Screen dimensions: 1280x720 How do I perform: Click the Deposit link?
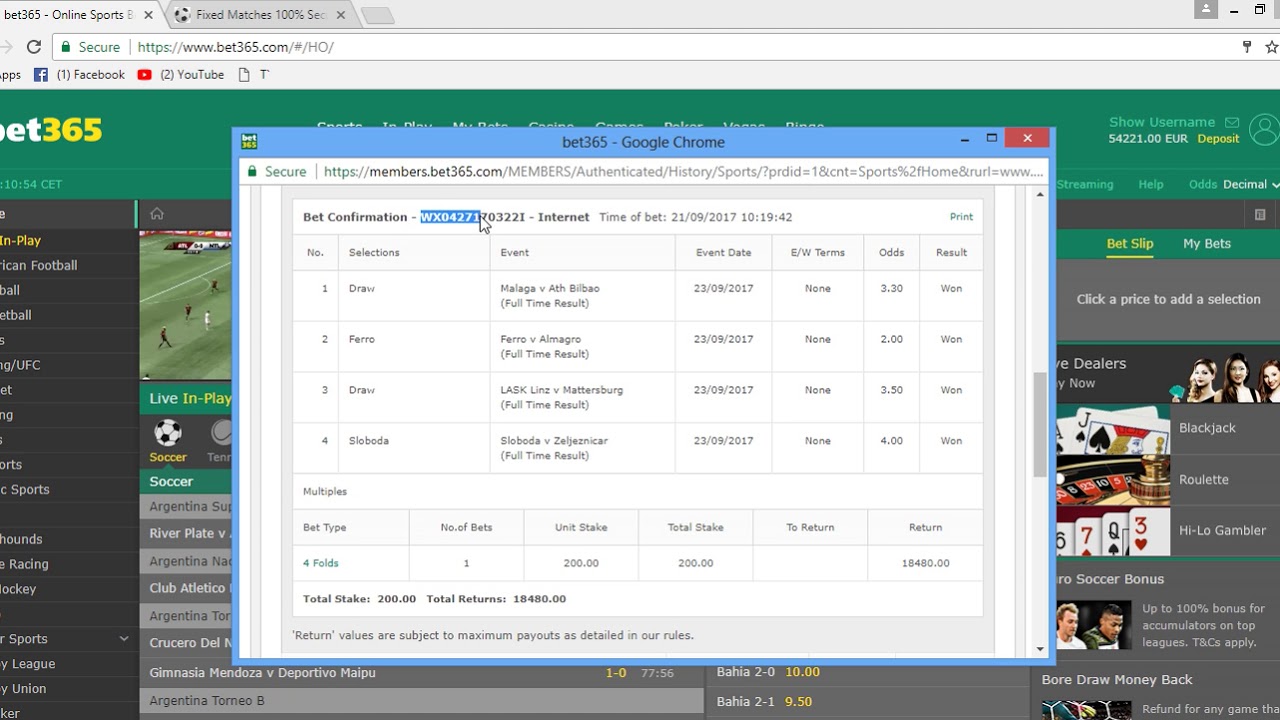tap(1218, 139)
